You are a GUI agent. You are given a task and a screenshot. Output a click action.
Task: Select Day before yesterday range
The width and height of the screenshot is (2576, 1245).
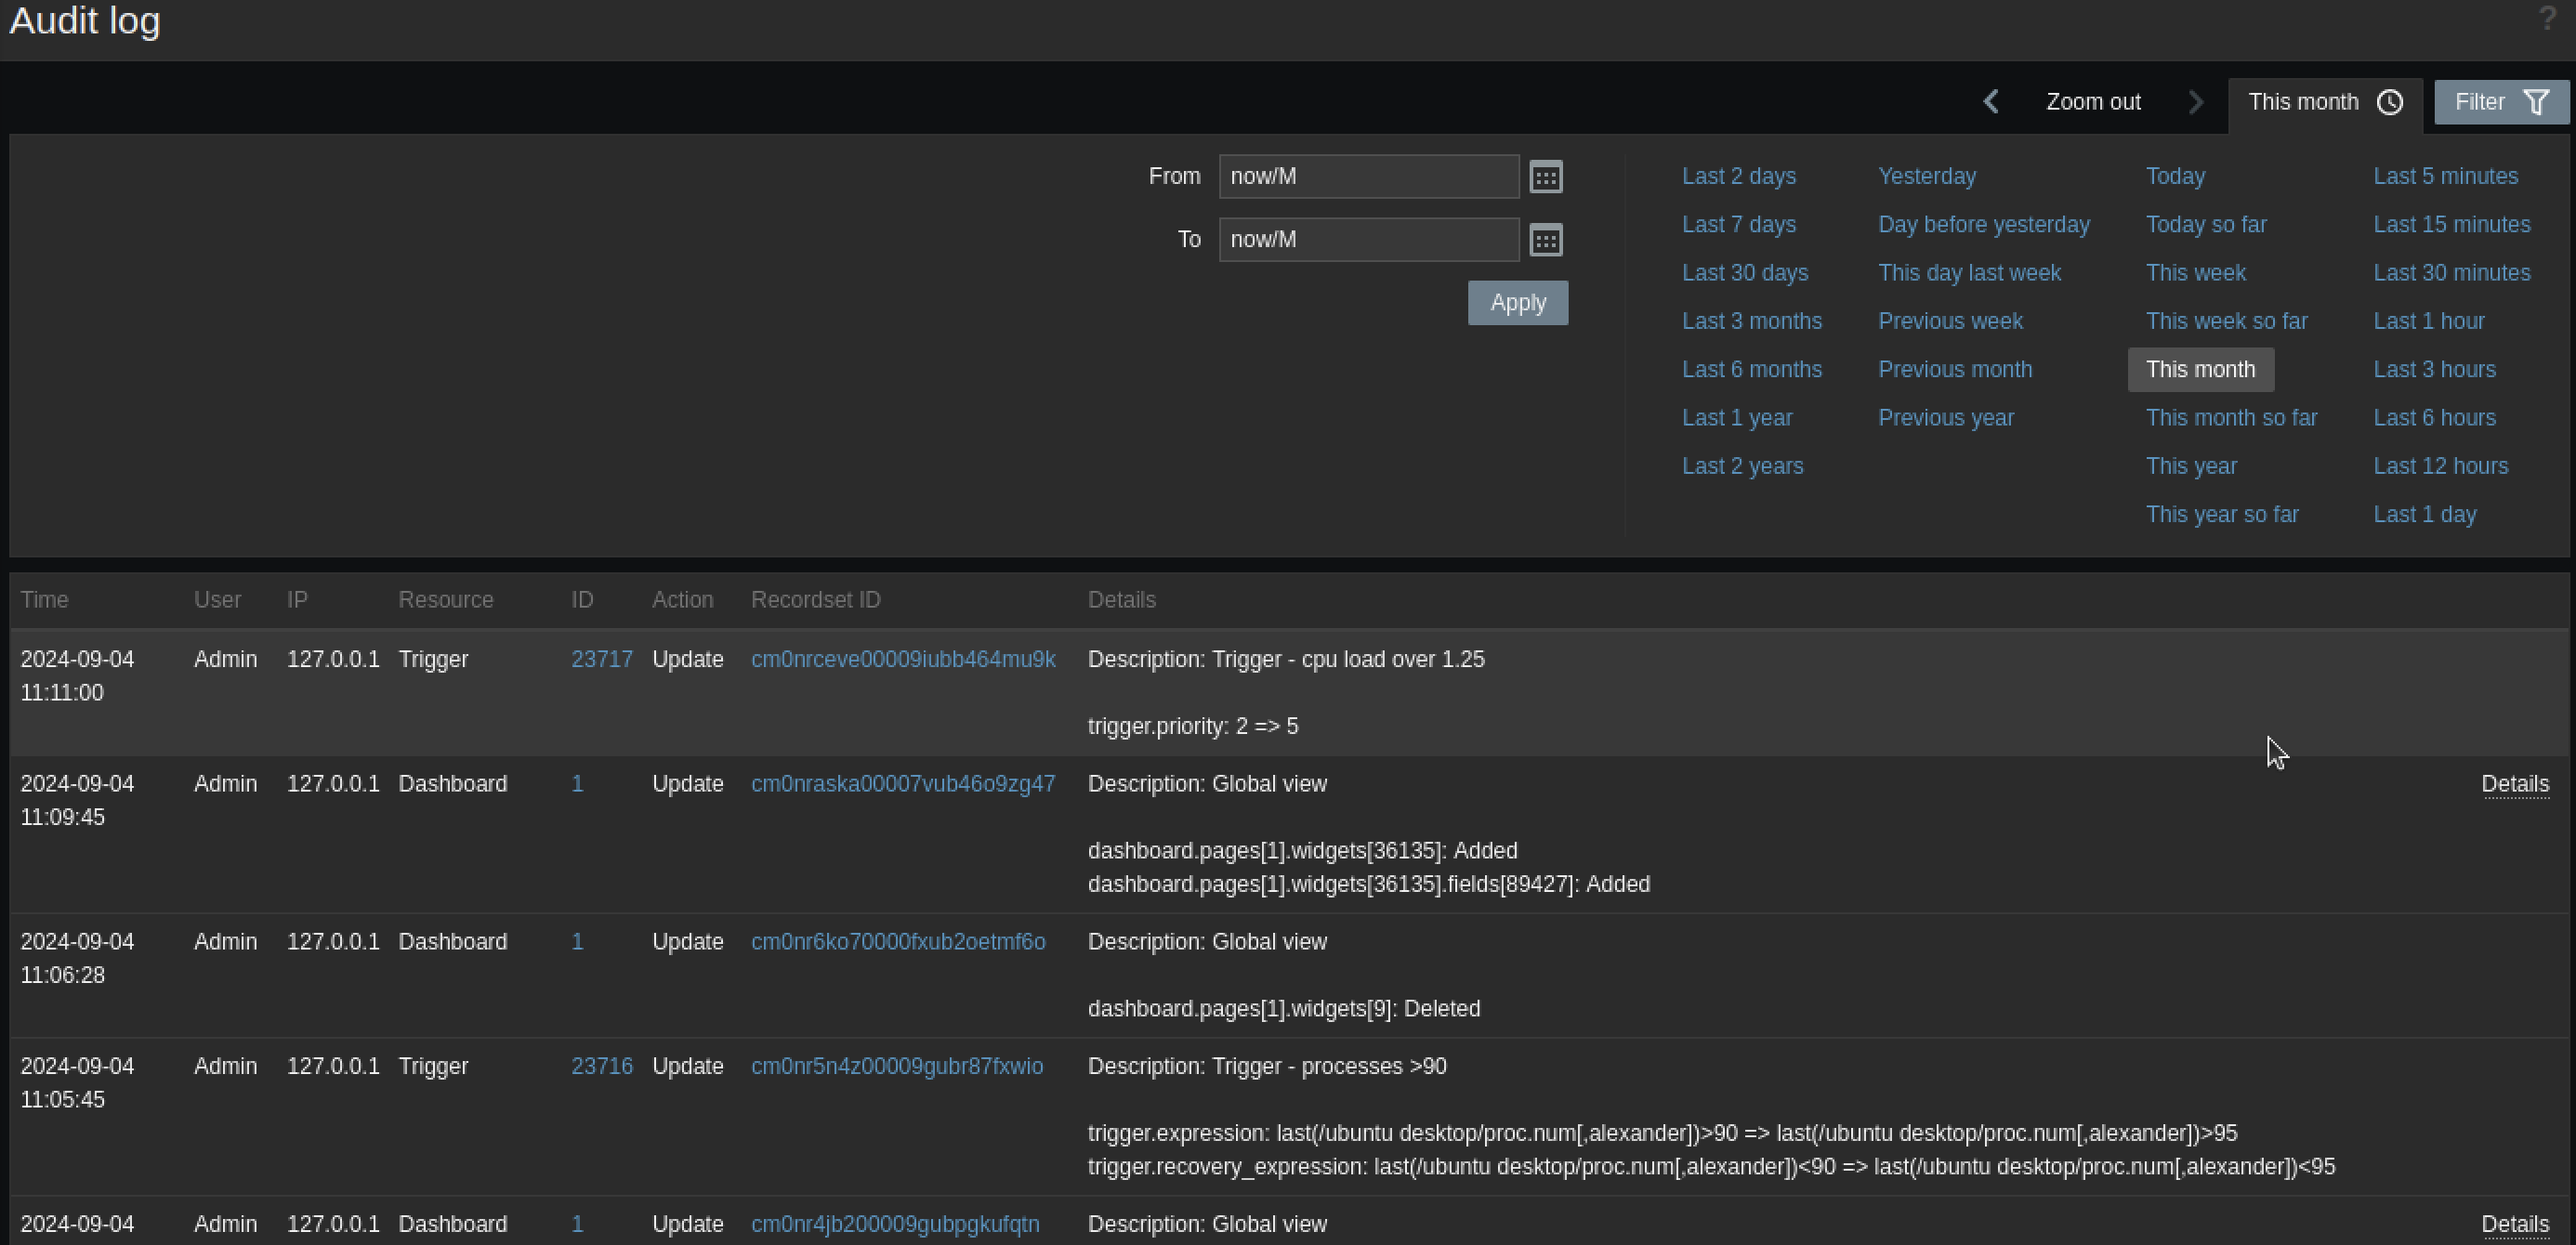coord(1984,225)
